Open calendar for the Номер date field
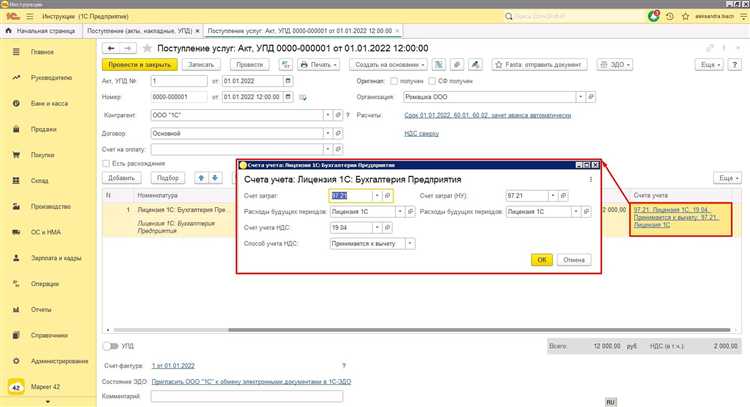 point(288,97)
